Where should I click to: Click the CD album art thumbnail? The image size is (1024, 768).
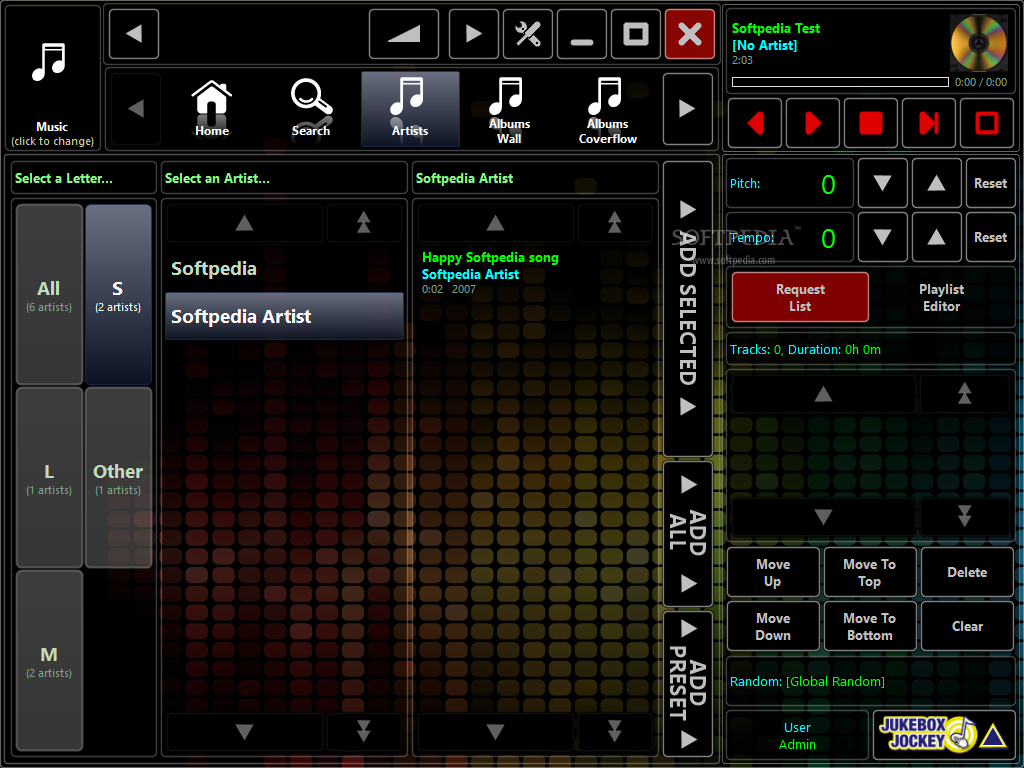(x=978, y=42)
